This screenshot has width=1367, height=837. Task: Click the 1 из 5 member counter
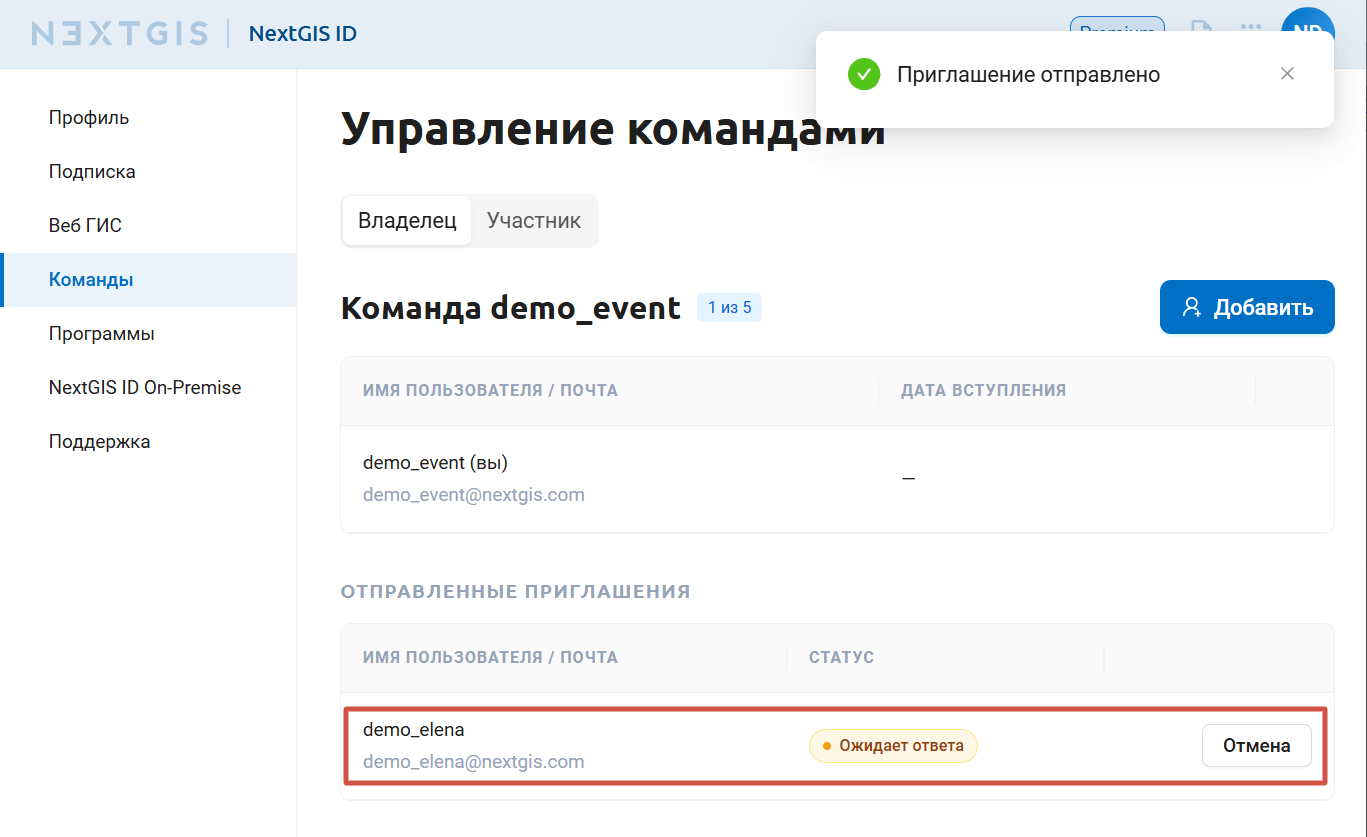click(729, 308)
